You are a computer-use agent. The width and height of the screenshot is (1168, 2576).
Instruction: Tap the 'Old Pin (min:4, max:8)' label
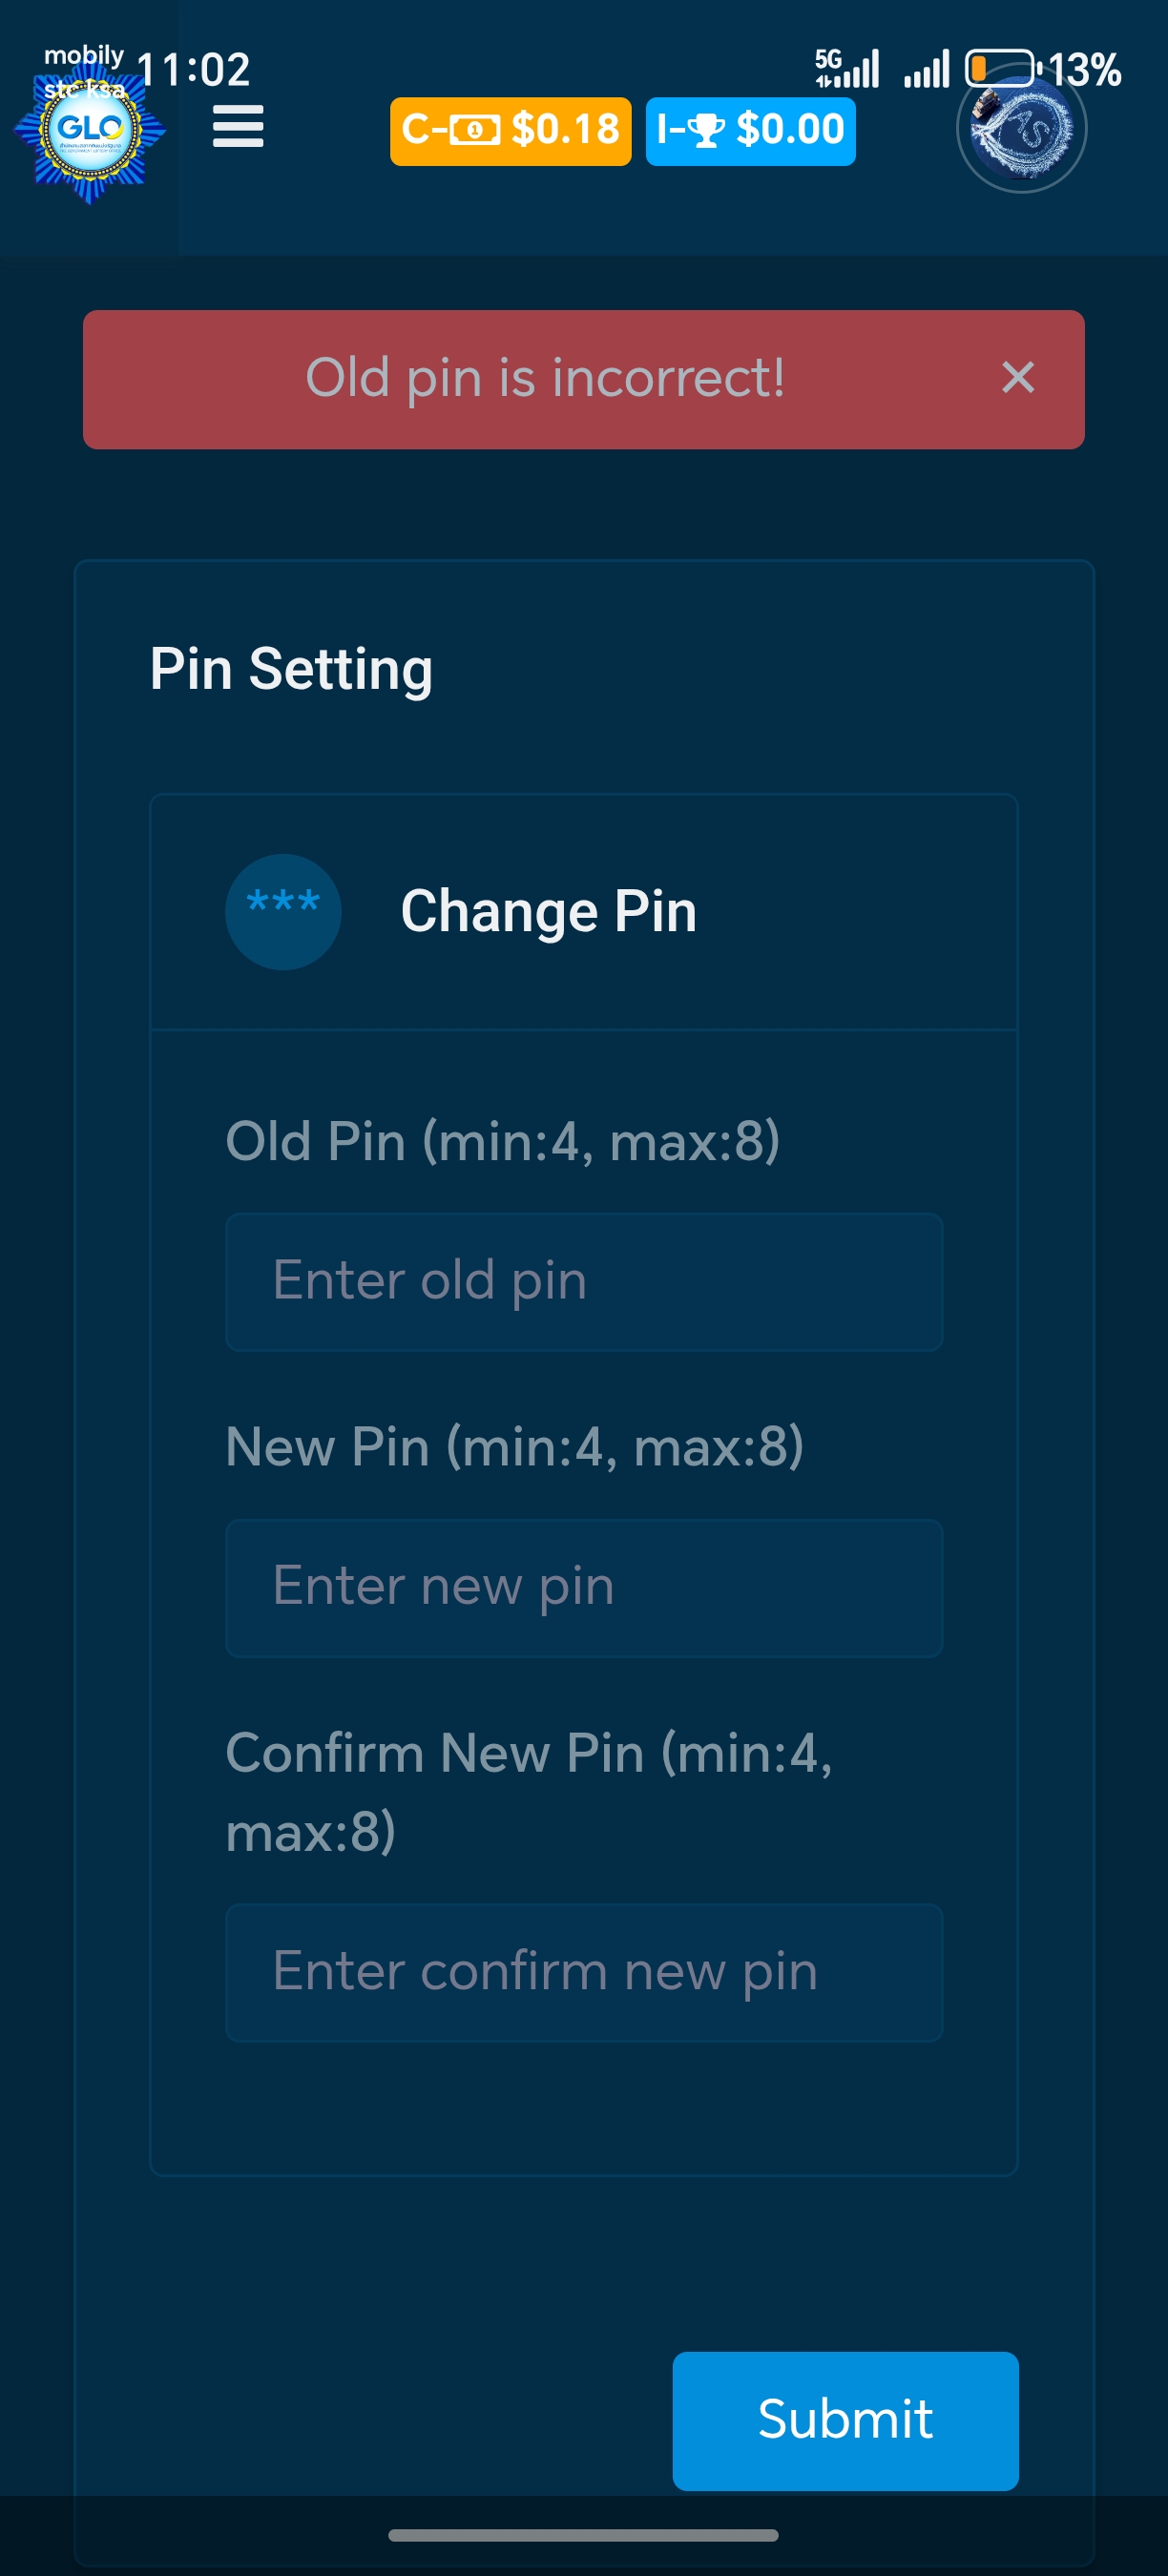point(502,1141)
